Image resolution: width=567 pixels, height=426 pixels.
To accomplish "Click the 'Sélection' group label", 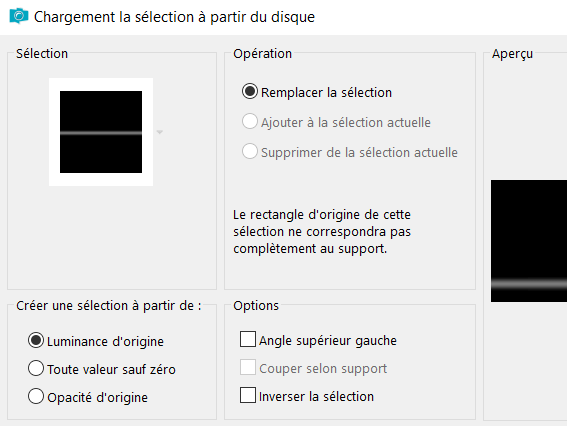I will [x=42, y=54].
